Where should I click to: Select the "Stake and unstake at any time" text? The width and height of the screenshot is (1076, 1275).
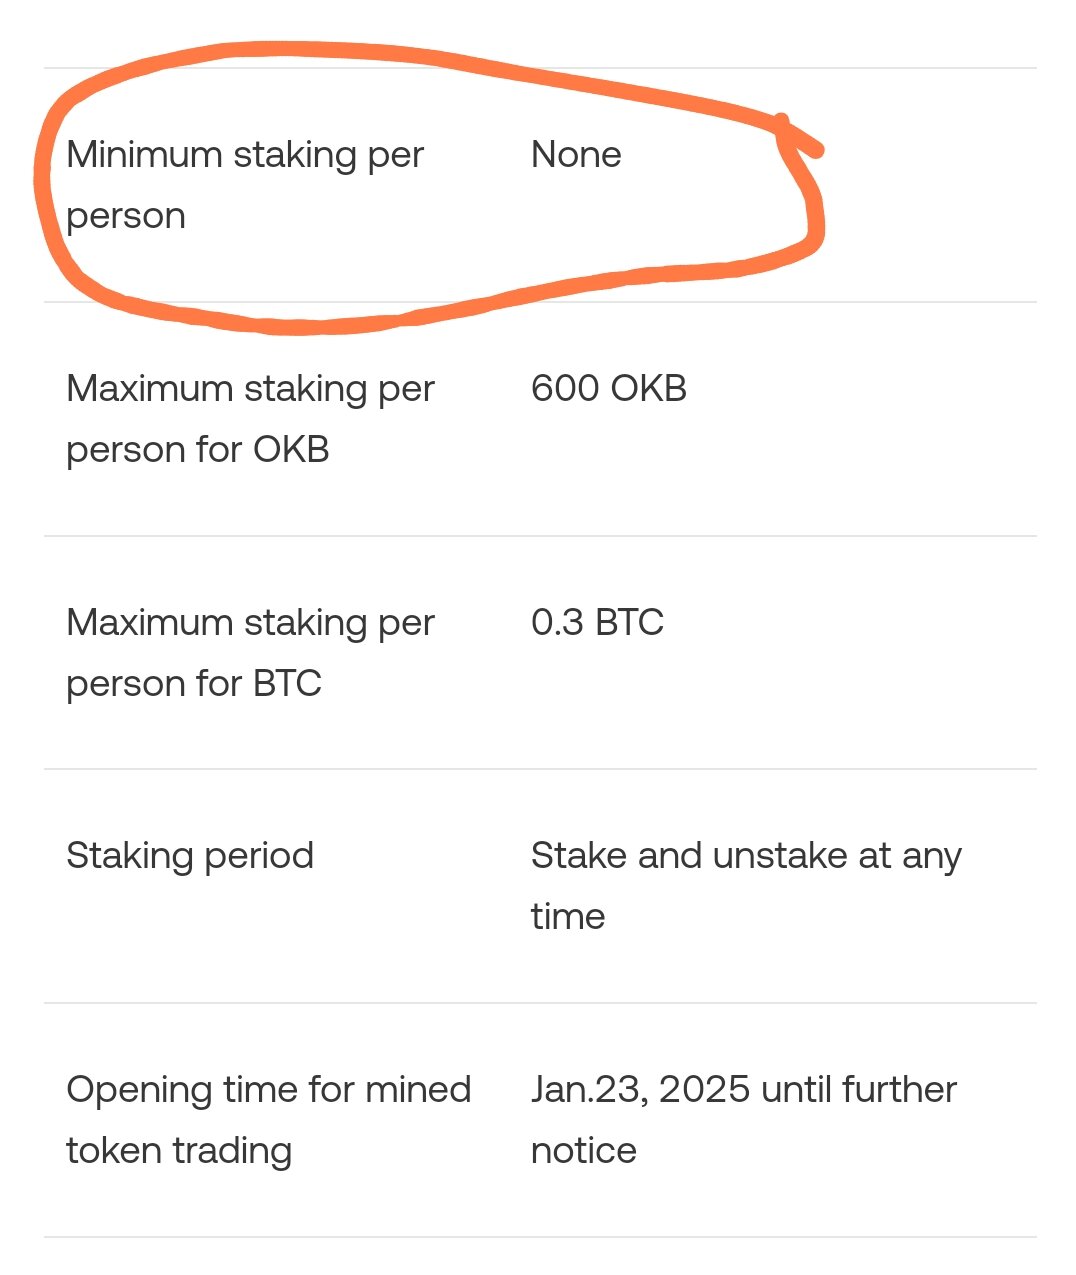click(x=745, y=886)
